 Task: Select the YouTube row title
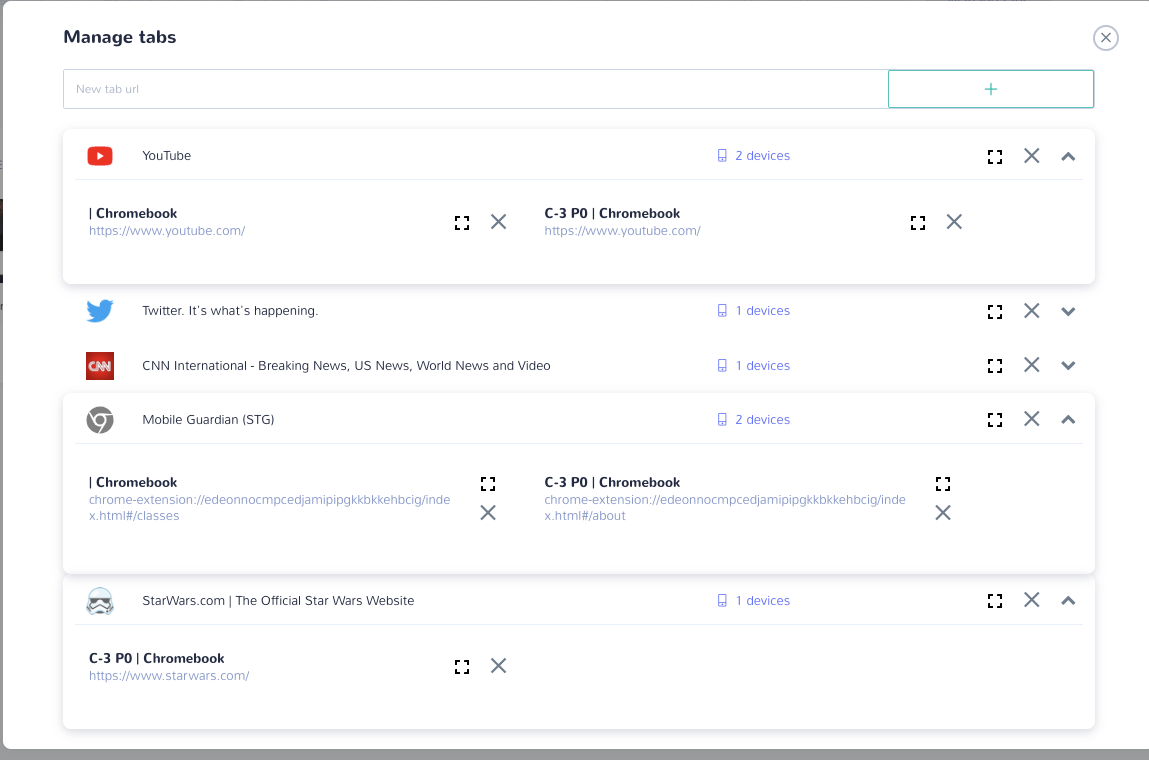coord(166,155)
